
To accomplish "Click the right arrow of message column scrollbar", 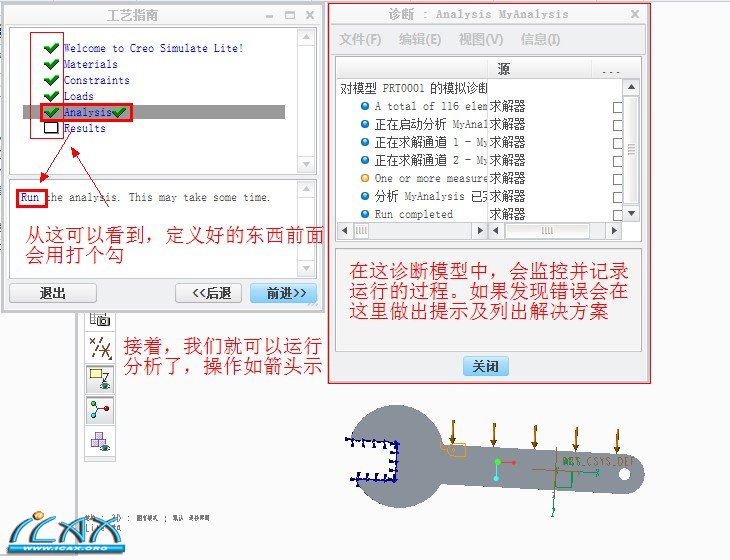I will [x=480, y=230].
